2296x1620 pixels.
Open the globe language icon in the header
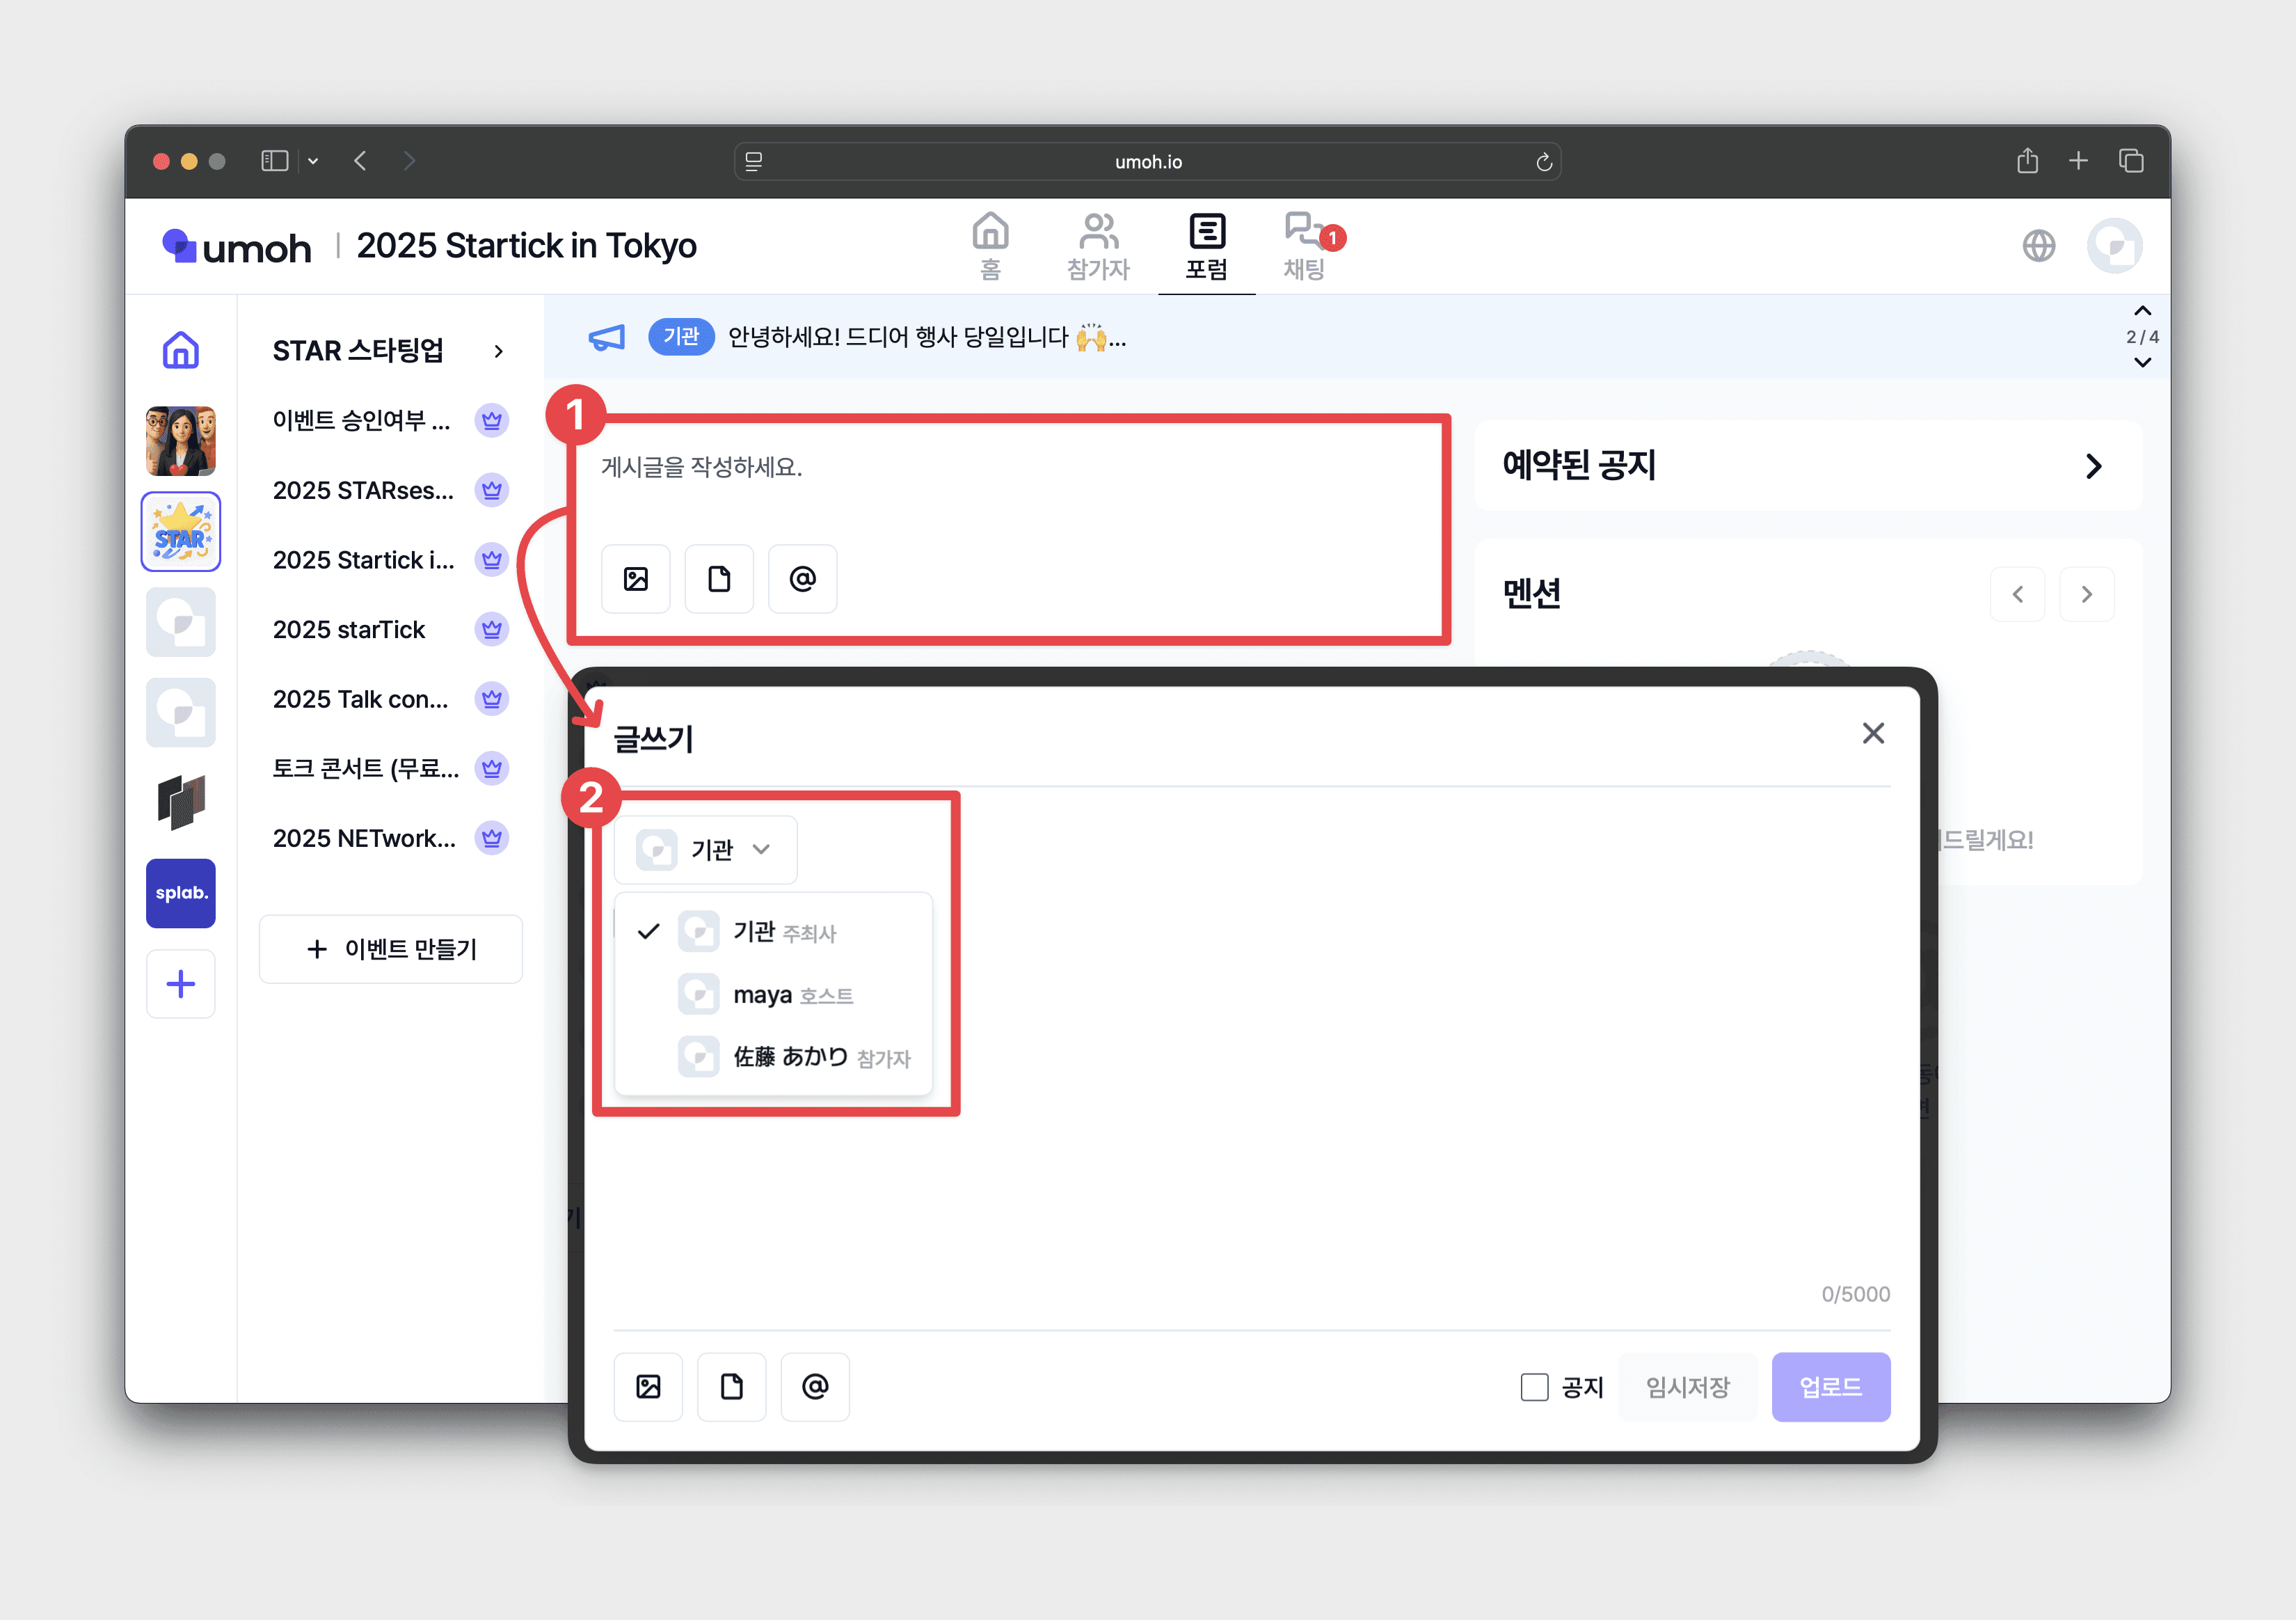[x=2038, y=246]
